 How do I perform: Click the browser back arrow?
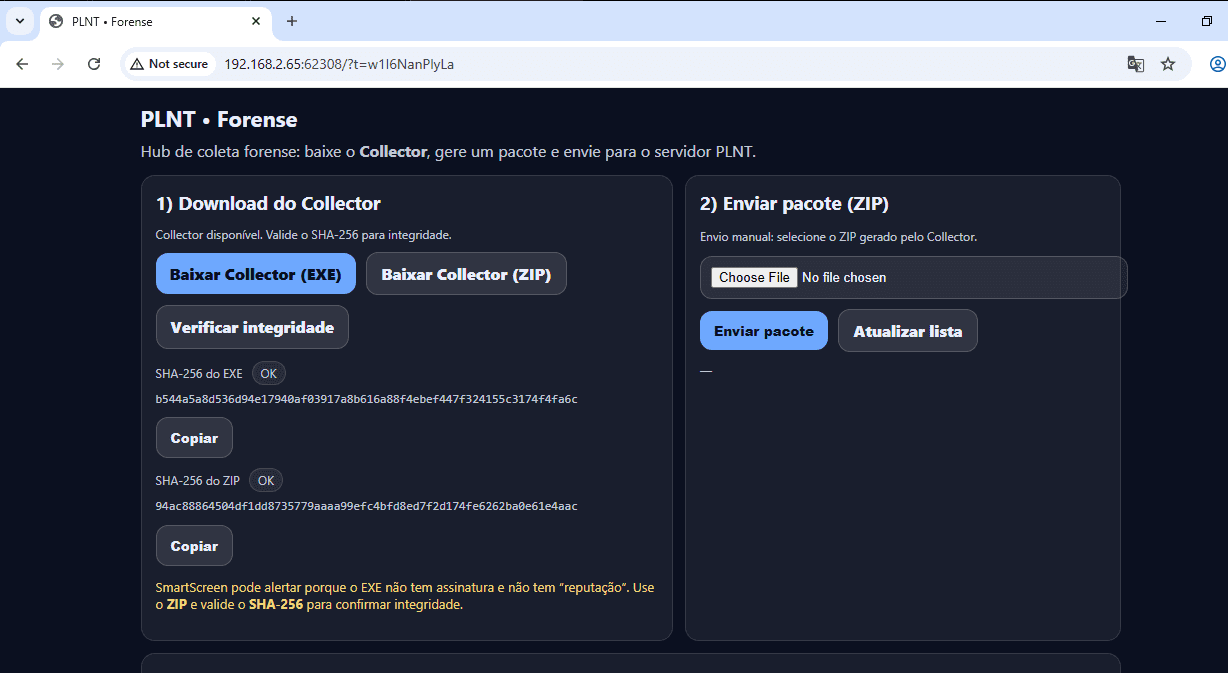tap(22, 64)
